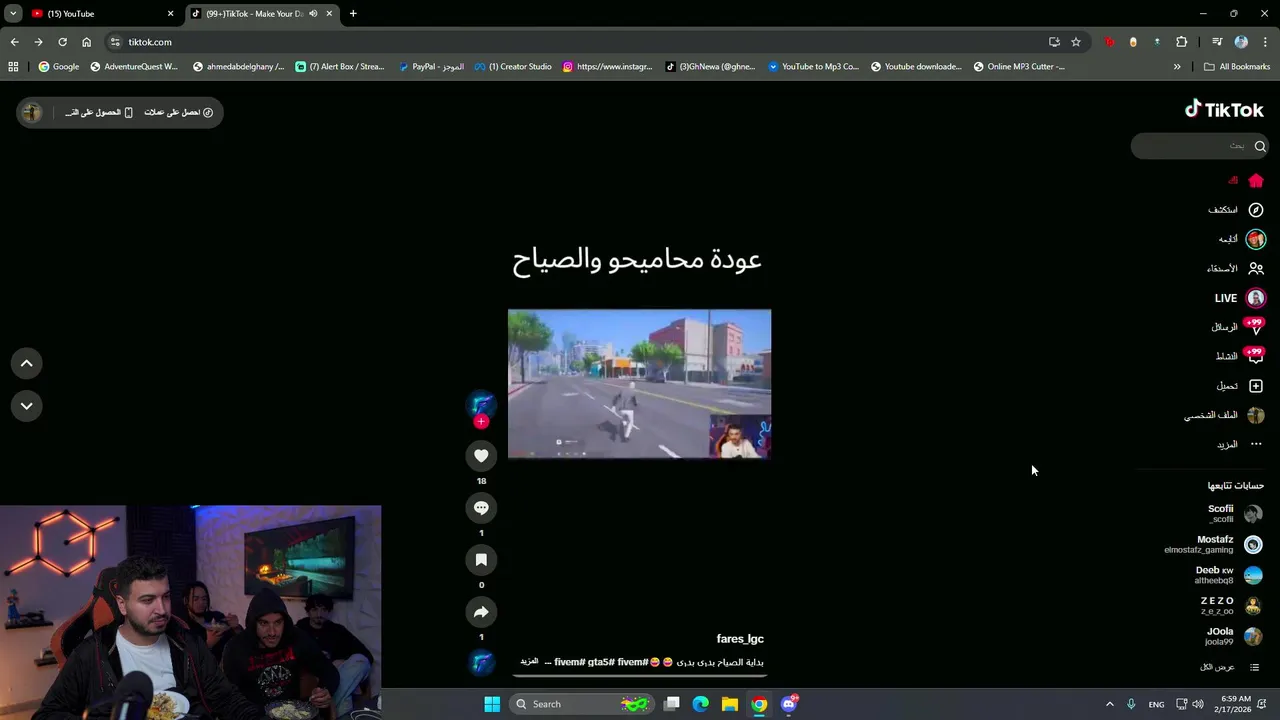Open Extensions puzzle icon
Screen dimensions: 1280x720
pyautogui.click(x=1181, y=42)
